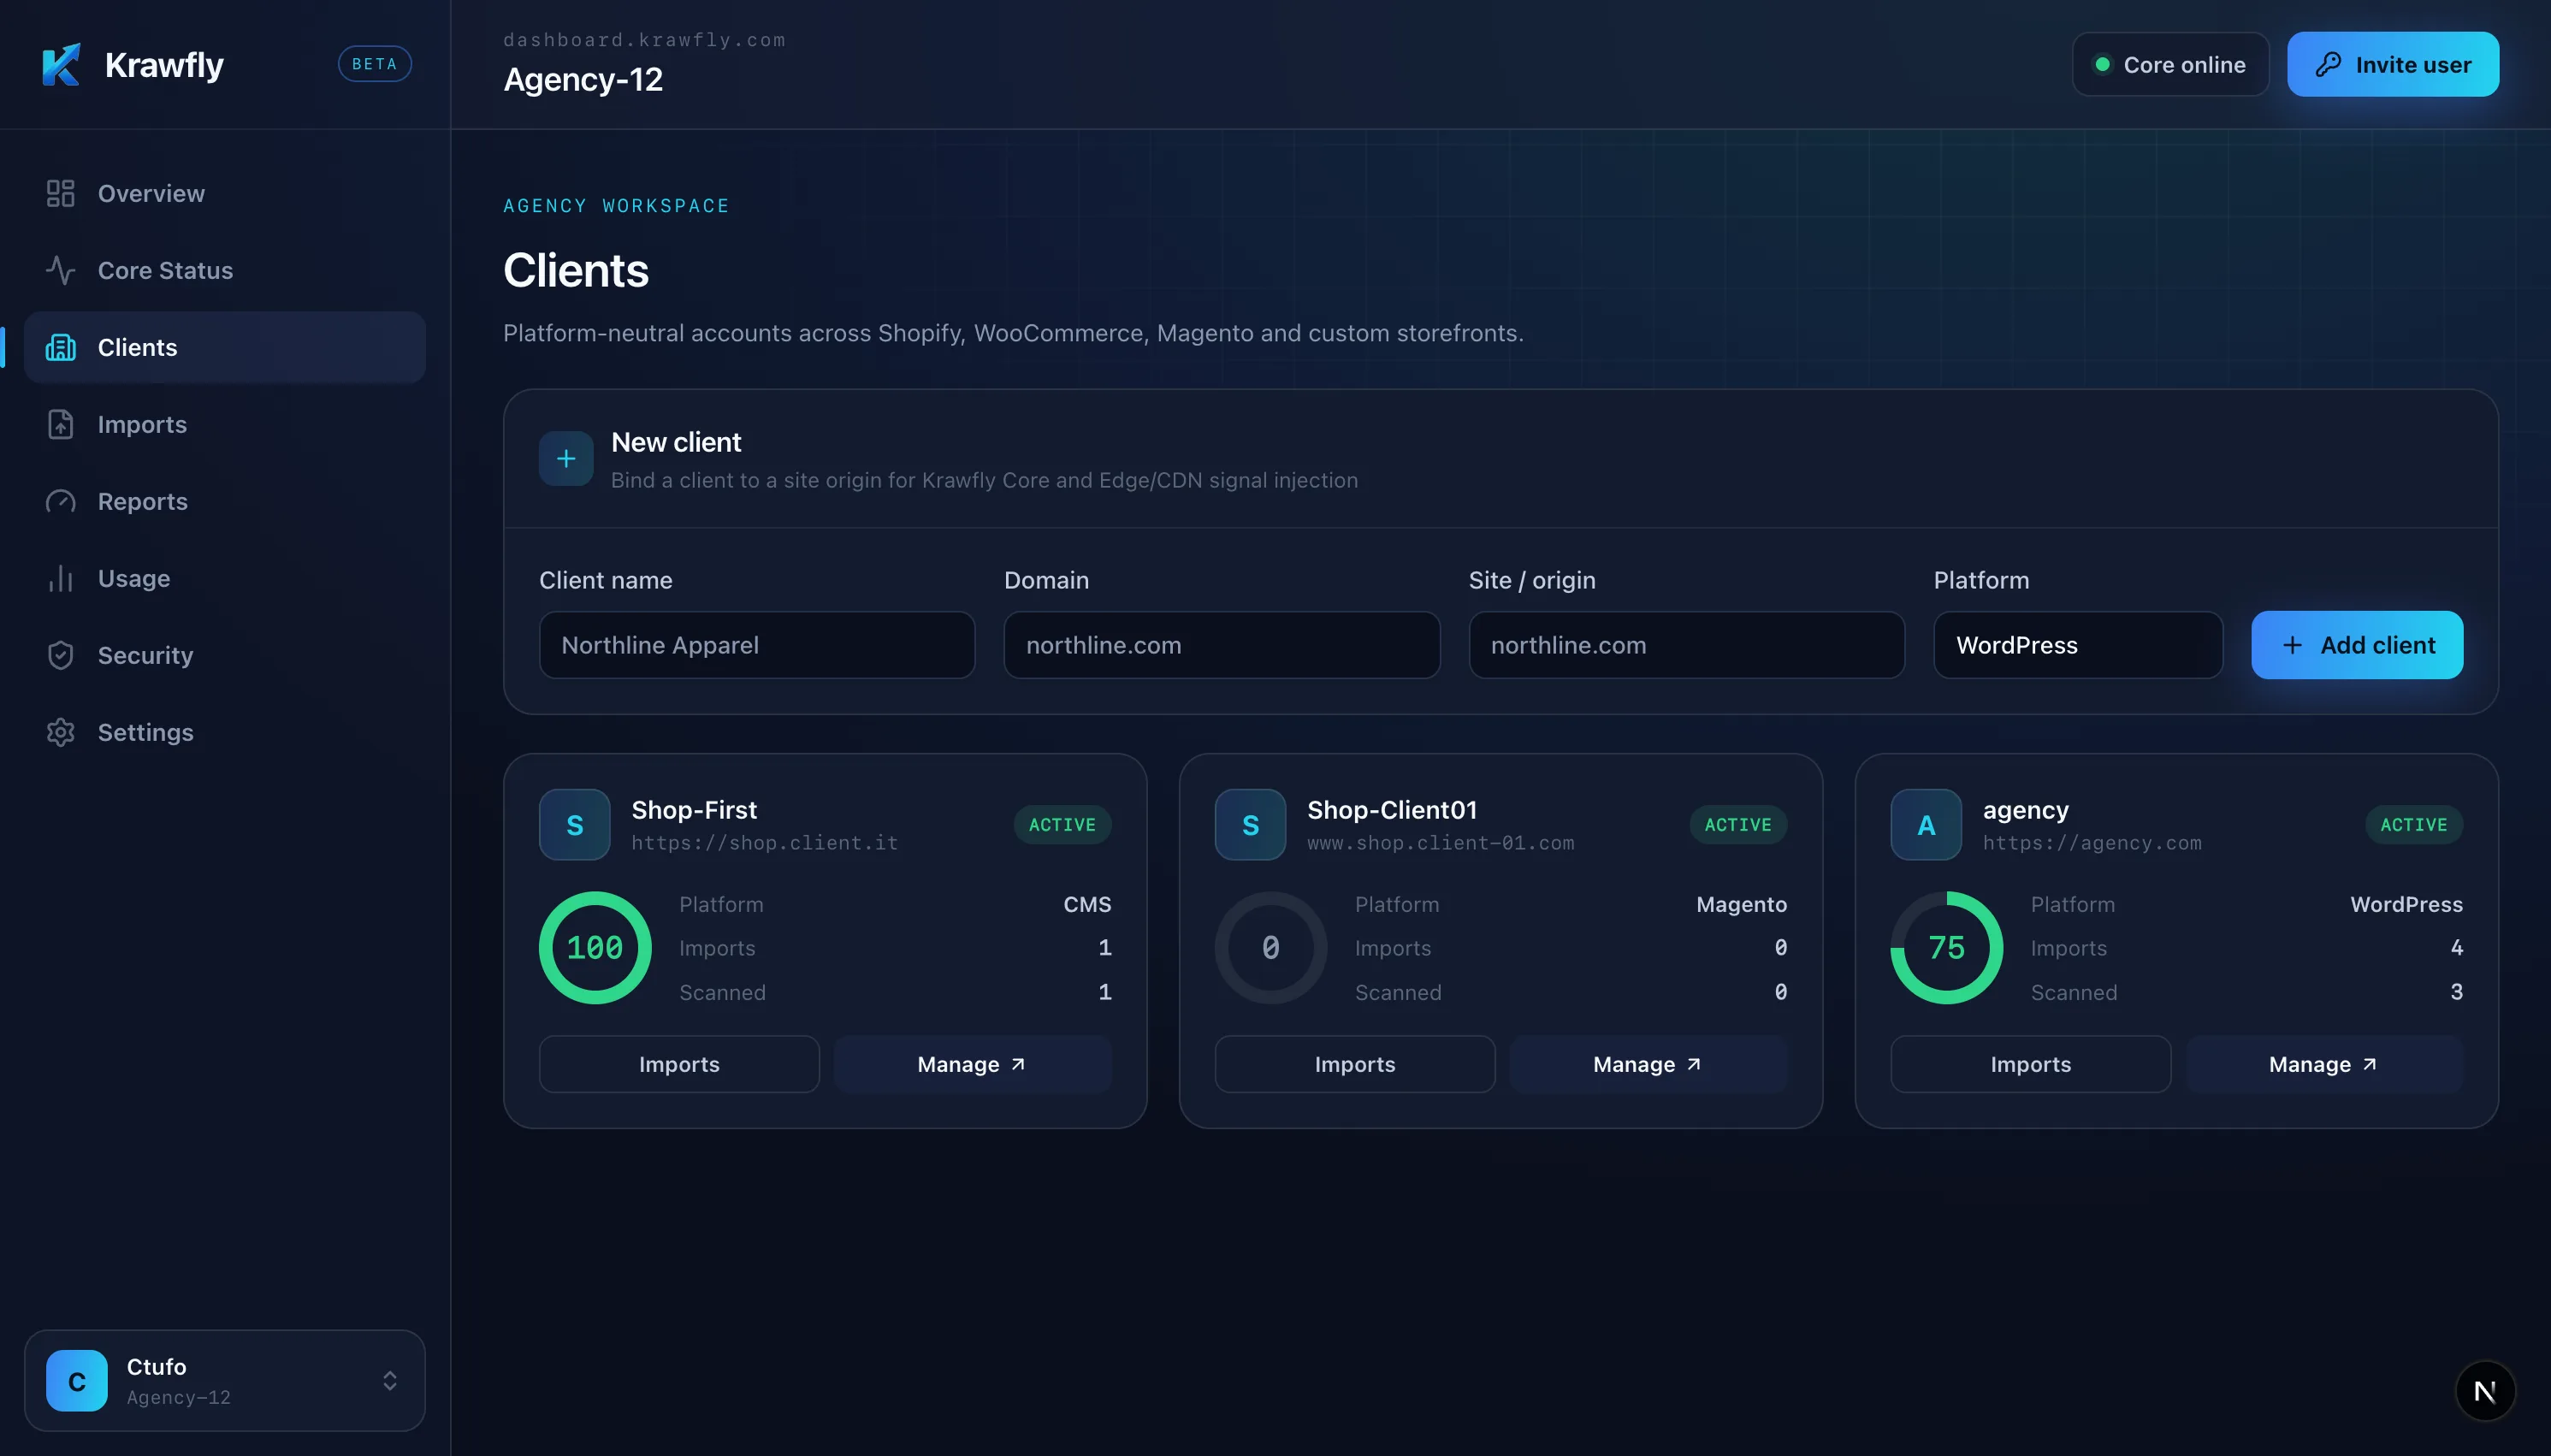Screen dimensions: 2551x1456
Task: Expand the Ctufo account switcher chevron
Action: click(390, 1381)
